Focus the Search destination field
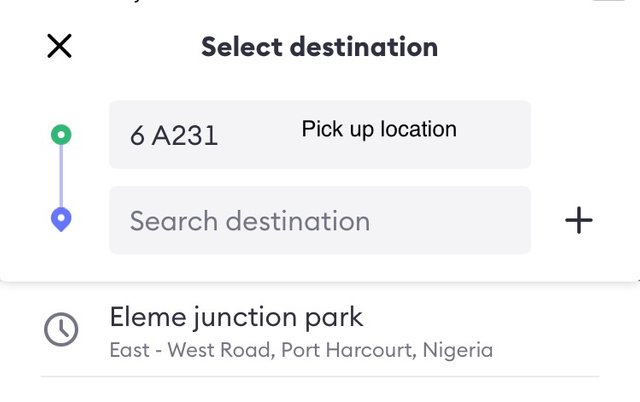This screenshot has width=640, height=402. [320, 220]
